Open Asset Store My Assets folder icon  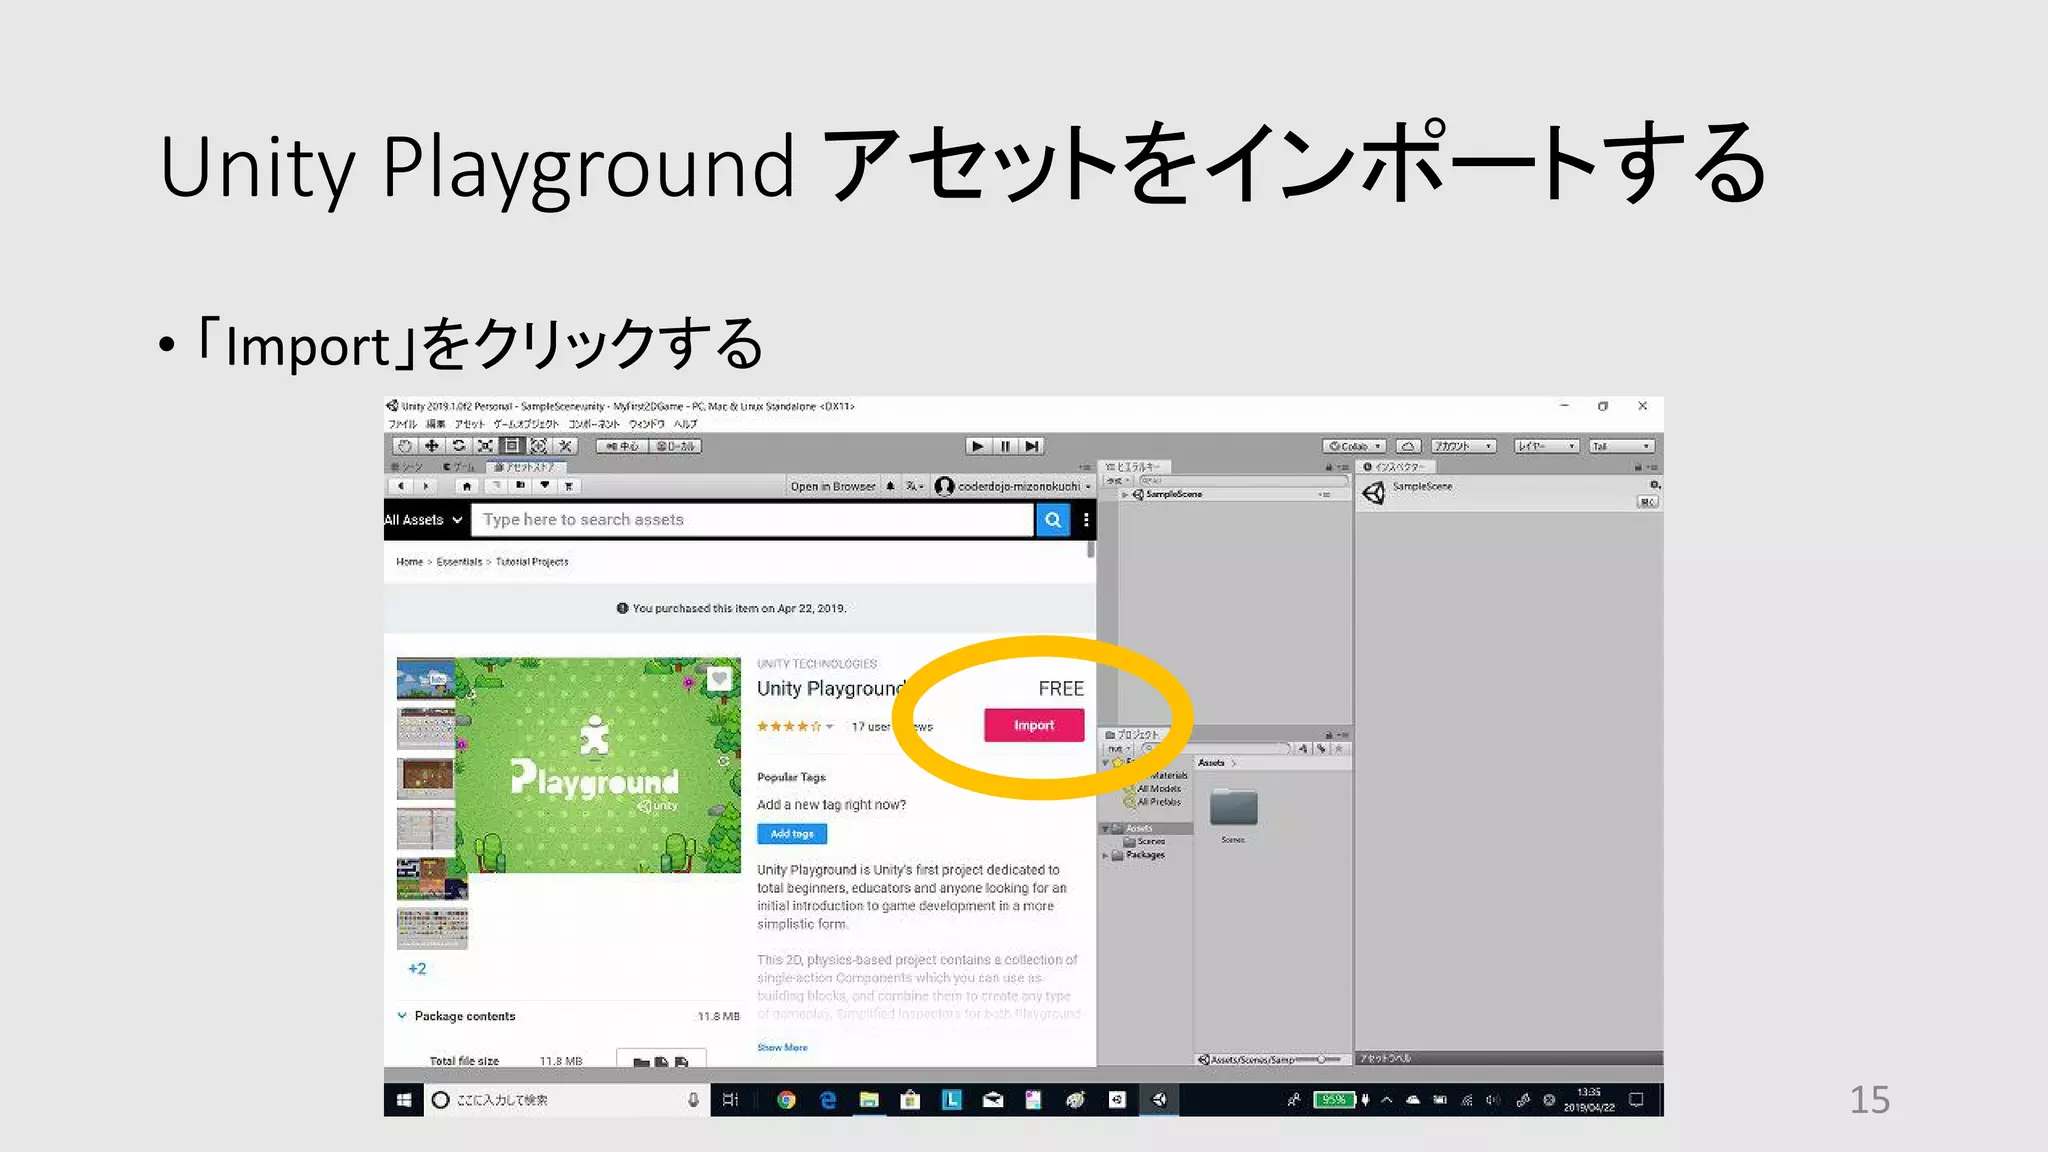pyautogui.click(x=520, y=486)
